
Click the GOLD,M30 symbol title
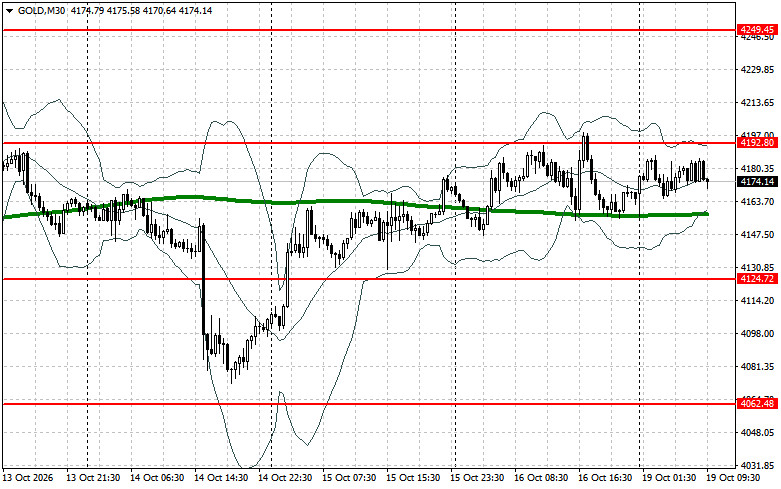click(41, 10)
